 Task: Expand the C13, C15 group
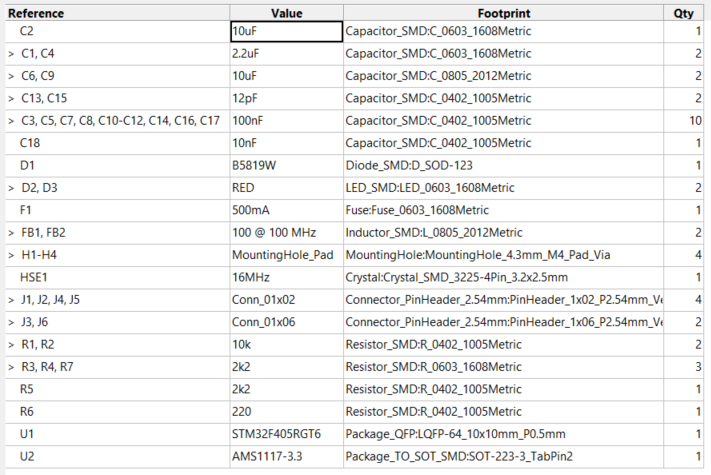pyautogui.click(x=10, y=98)
